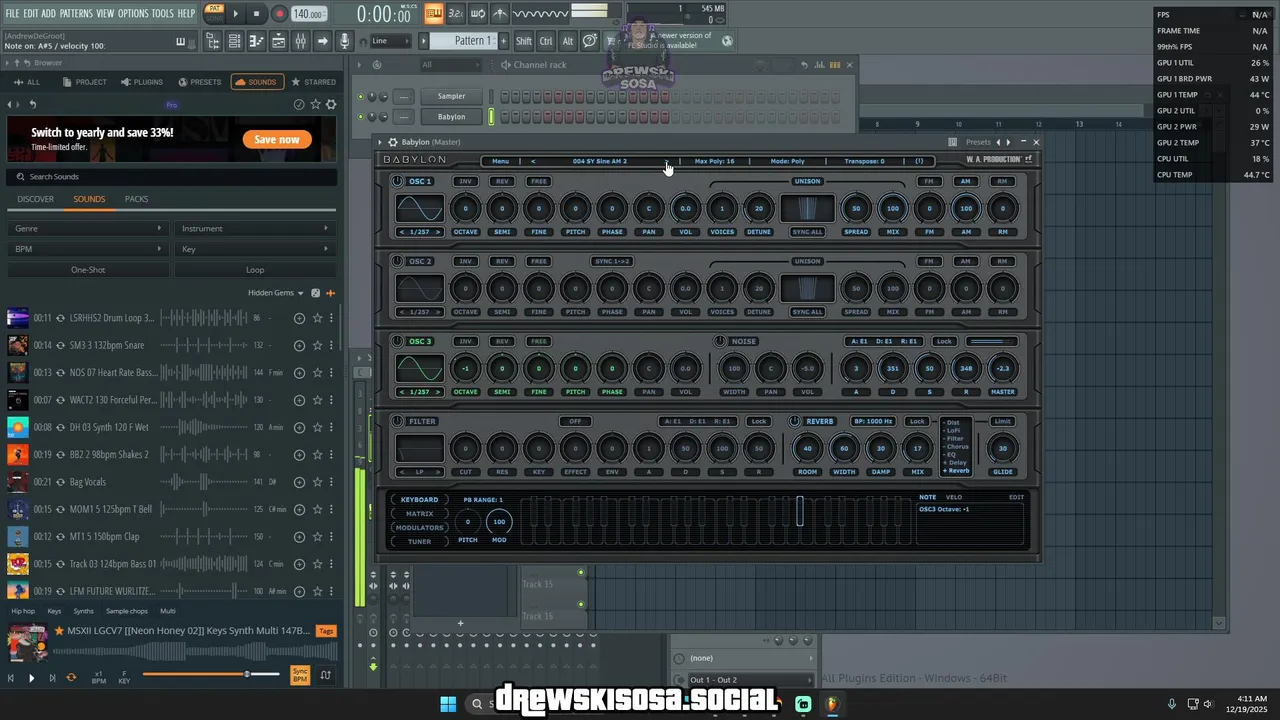Open the Key filter dropdown
Screen dimensions: 1280x720
[x=254, y=249]
